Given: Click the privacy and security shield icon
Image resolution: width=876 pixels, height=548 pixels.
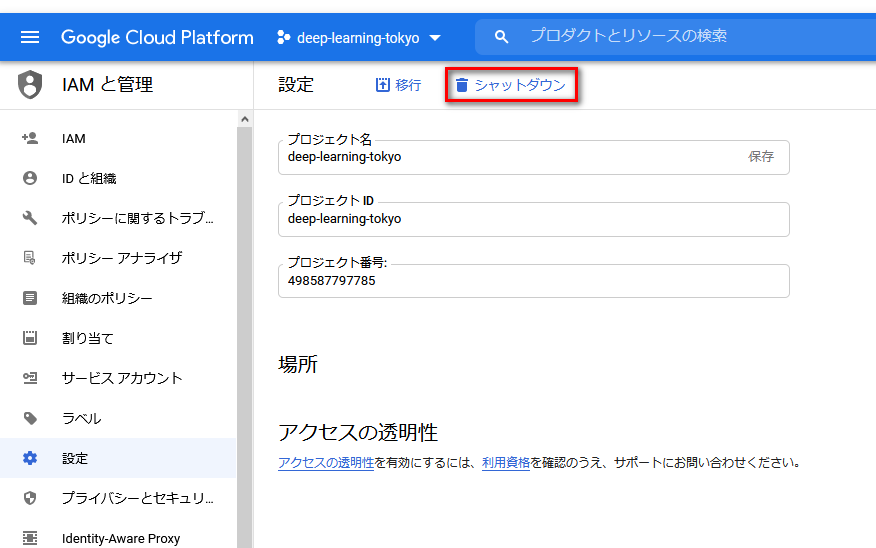Looking at the screenshot, I should [x=30, y=498].
